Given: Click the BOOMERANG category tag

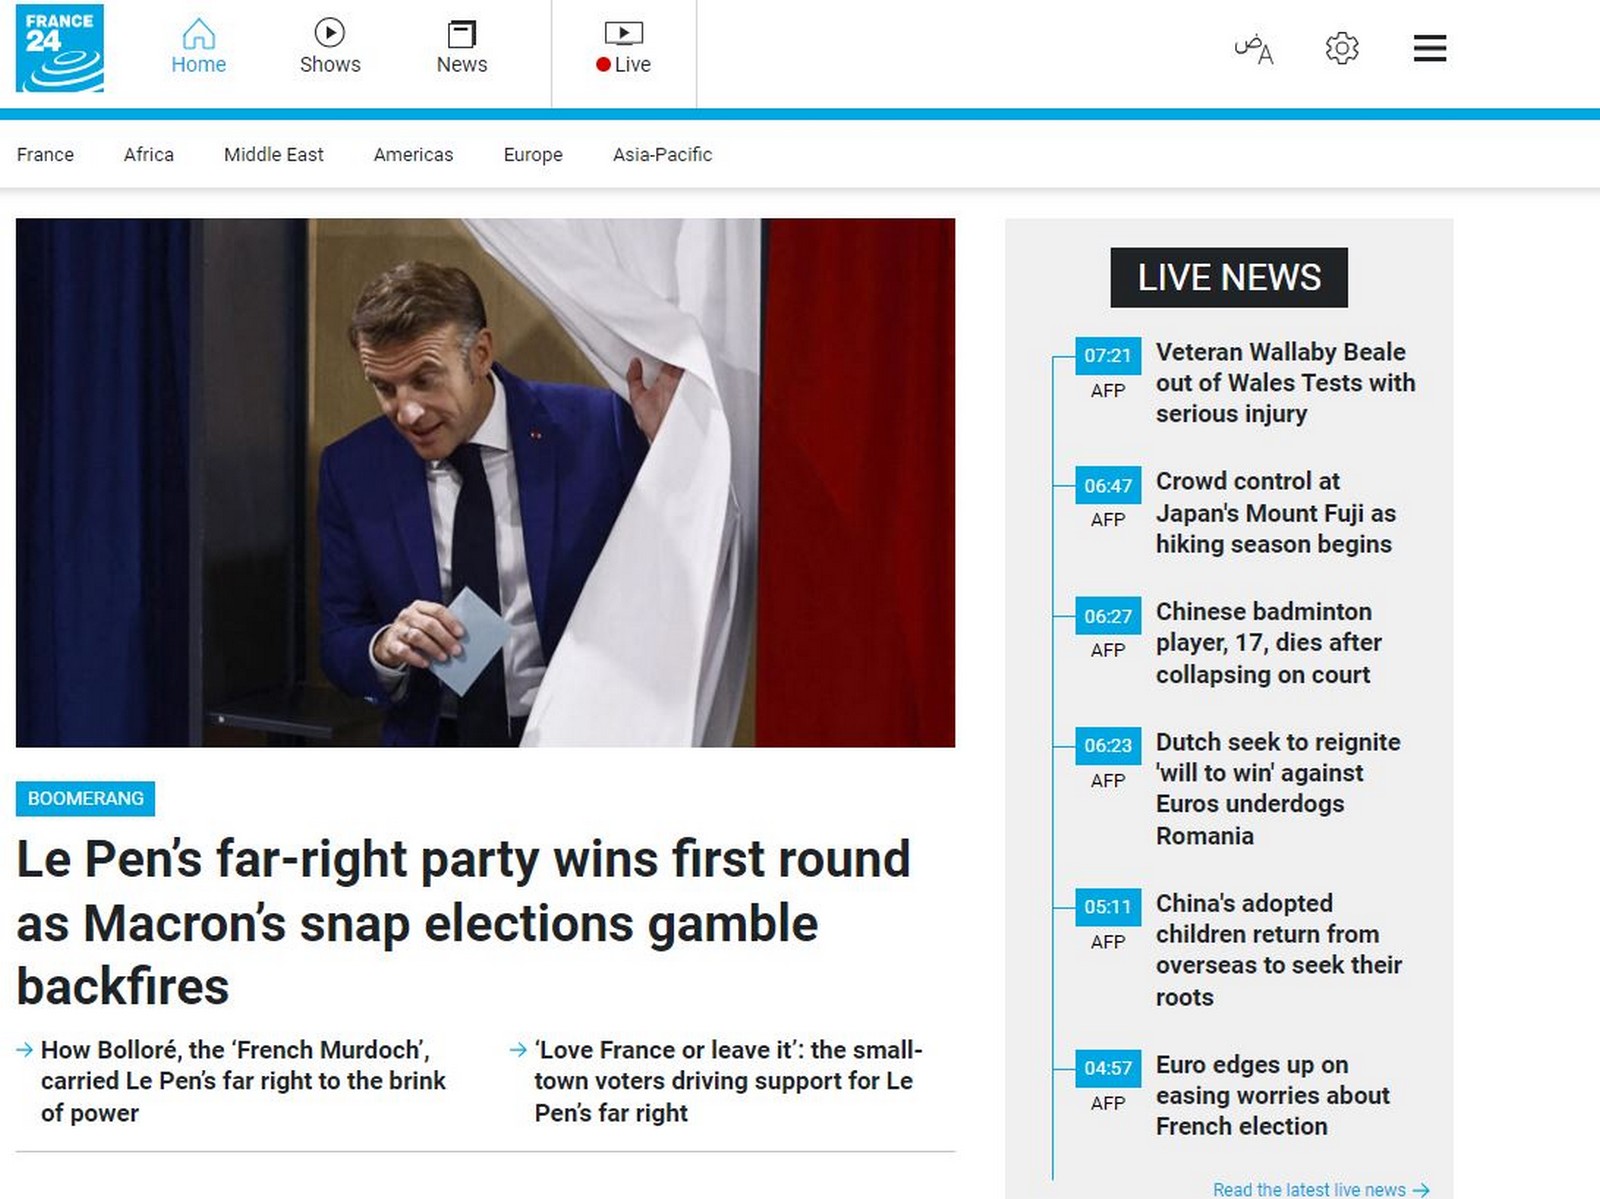Looking at the screenshot, I should click(85, 798).
